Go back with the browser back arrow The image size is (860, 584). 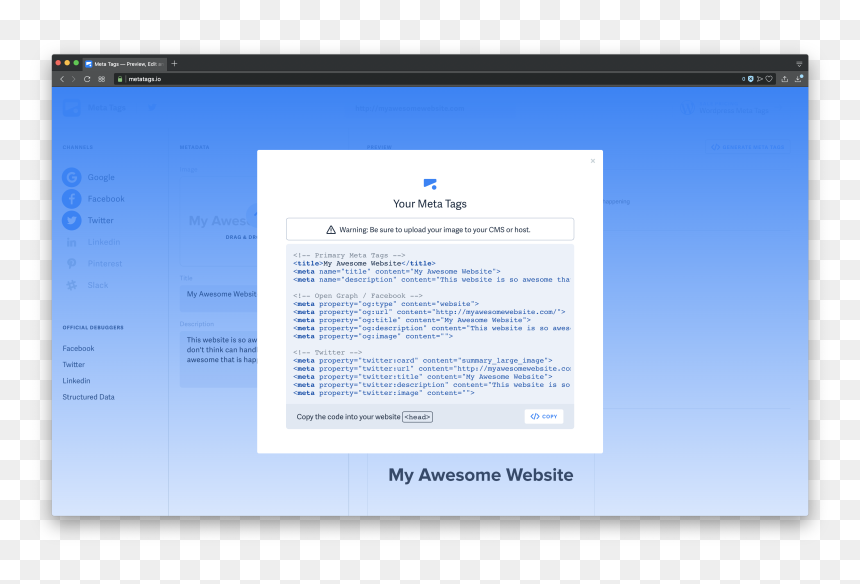62,79
